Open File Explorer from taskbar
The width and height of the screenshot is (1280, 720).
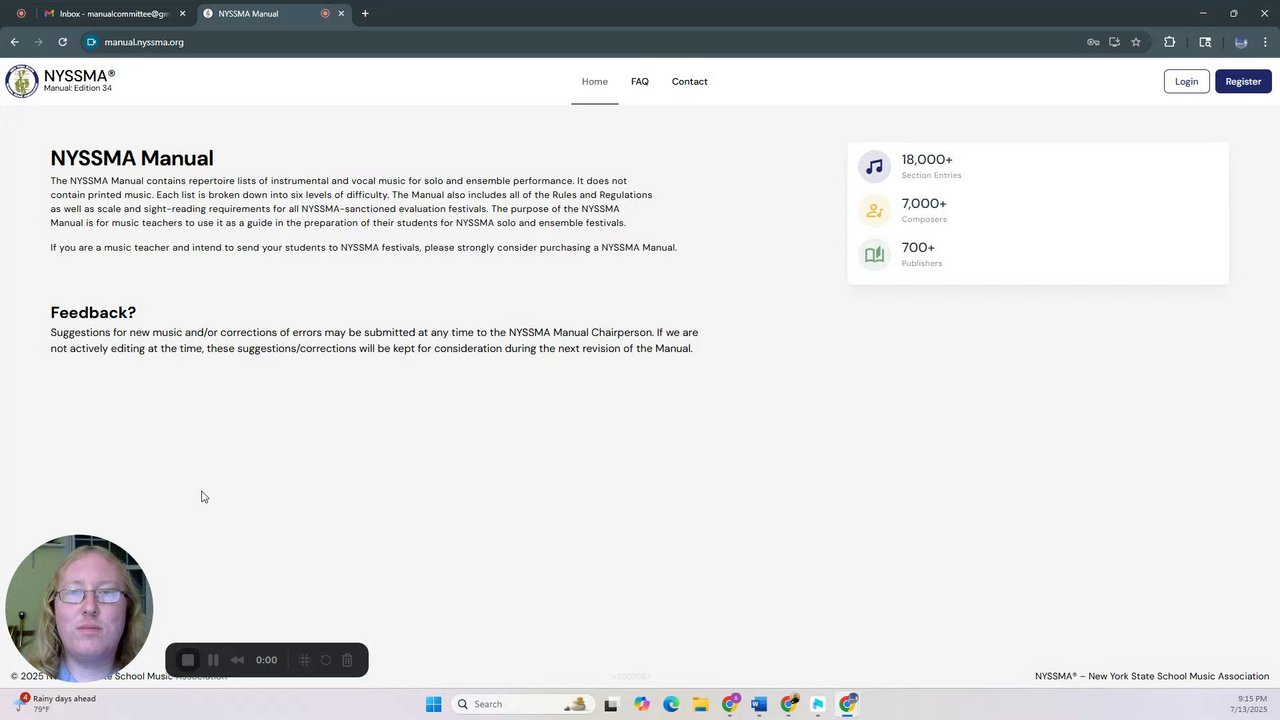click(x=700, y=704)
